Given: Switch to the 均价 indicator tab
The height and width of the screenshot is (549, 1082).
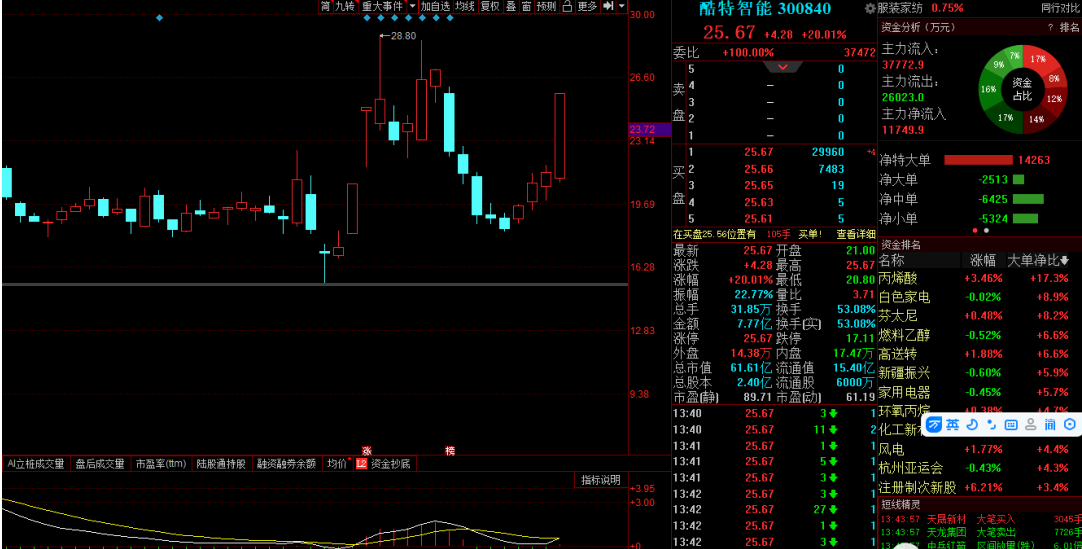Looking at the screenshot, I should tap(338, 463).
